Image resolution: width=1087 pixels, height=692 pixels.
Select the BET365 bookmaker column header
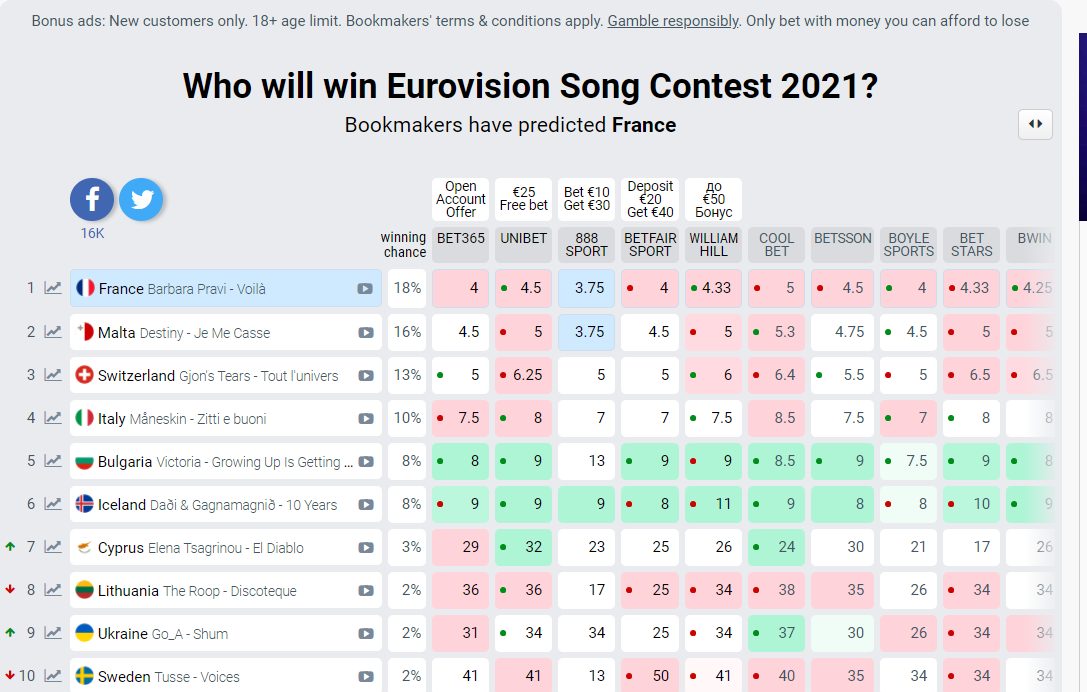[x=461, y=239]
